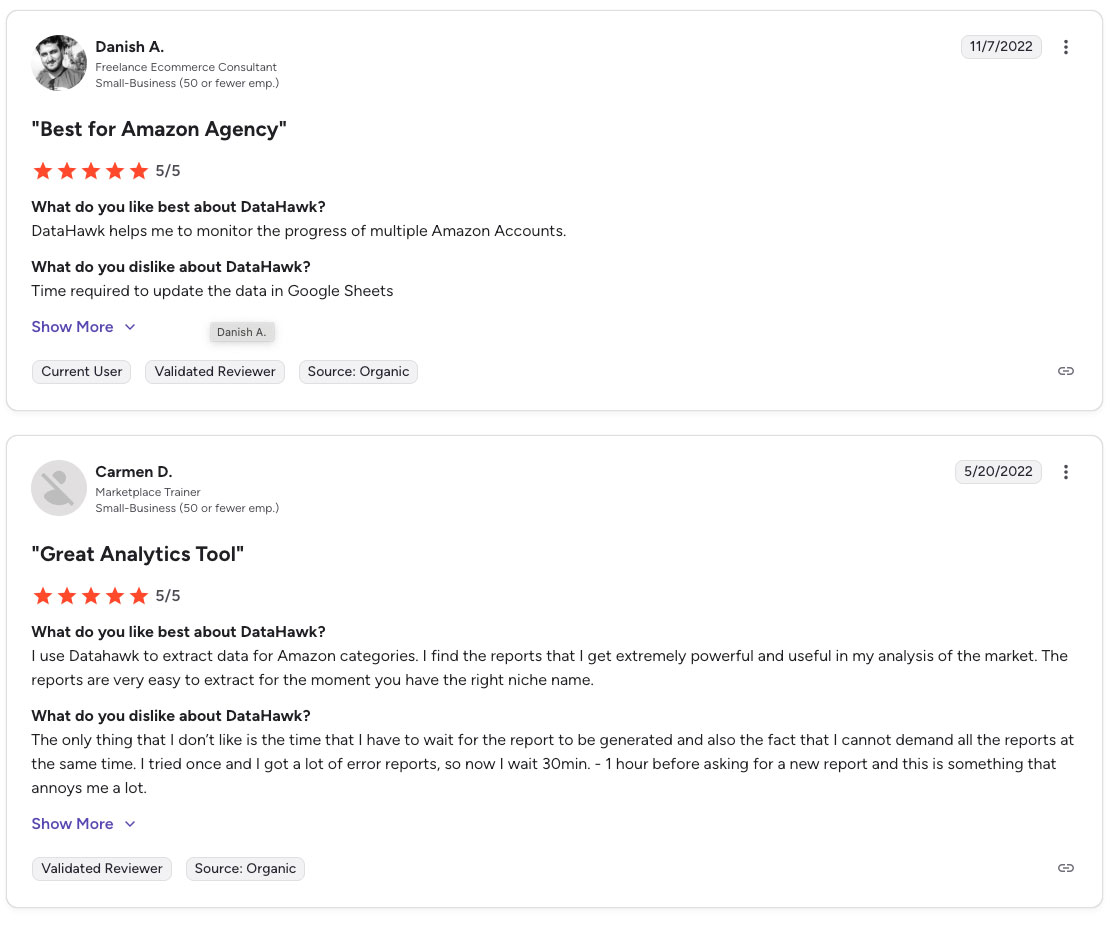Copy link icon for Danish A.'s review
This screenshot has width=1110, height=926.
pos(1066,371)
